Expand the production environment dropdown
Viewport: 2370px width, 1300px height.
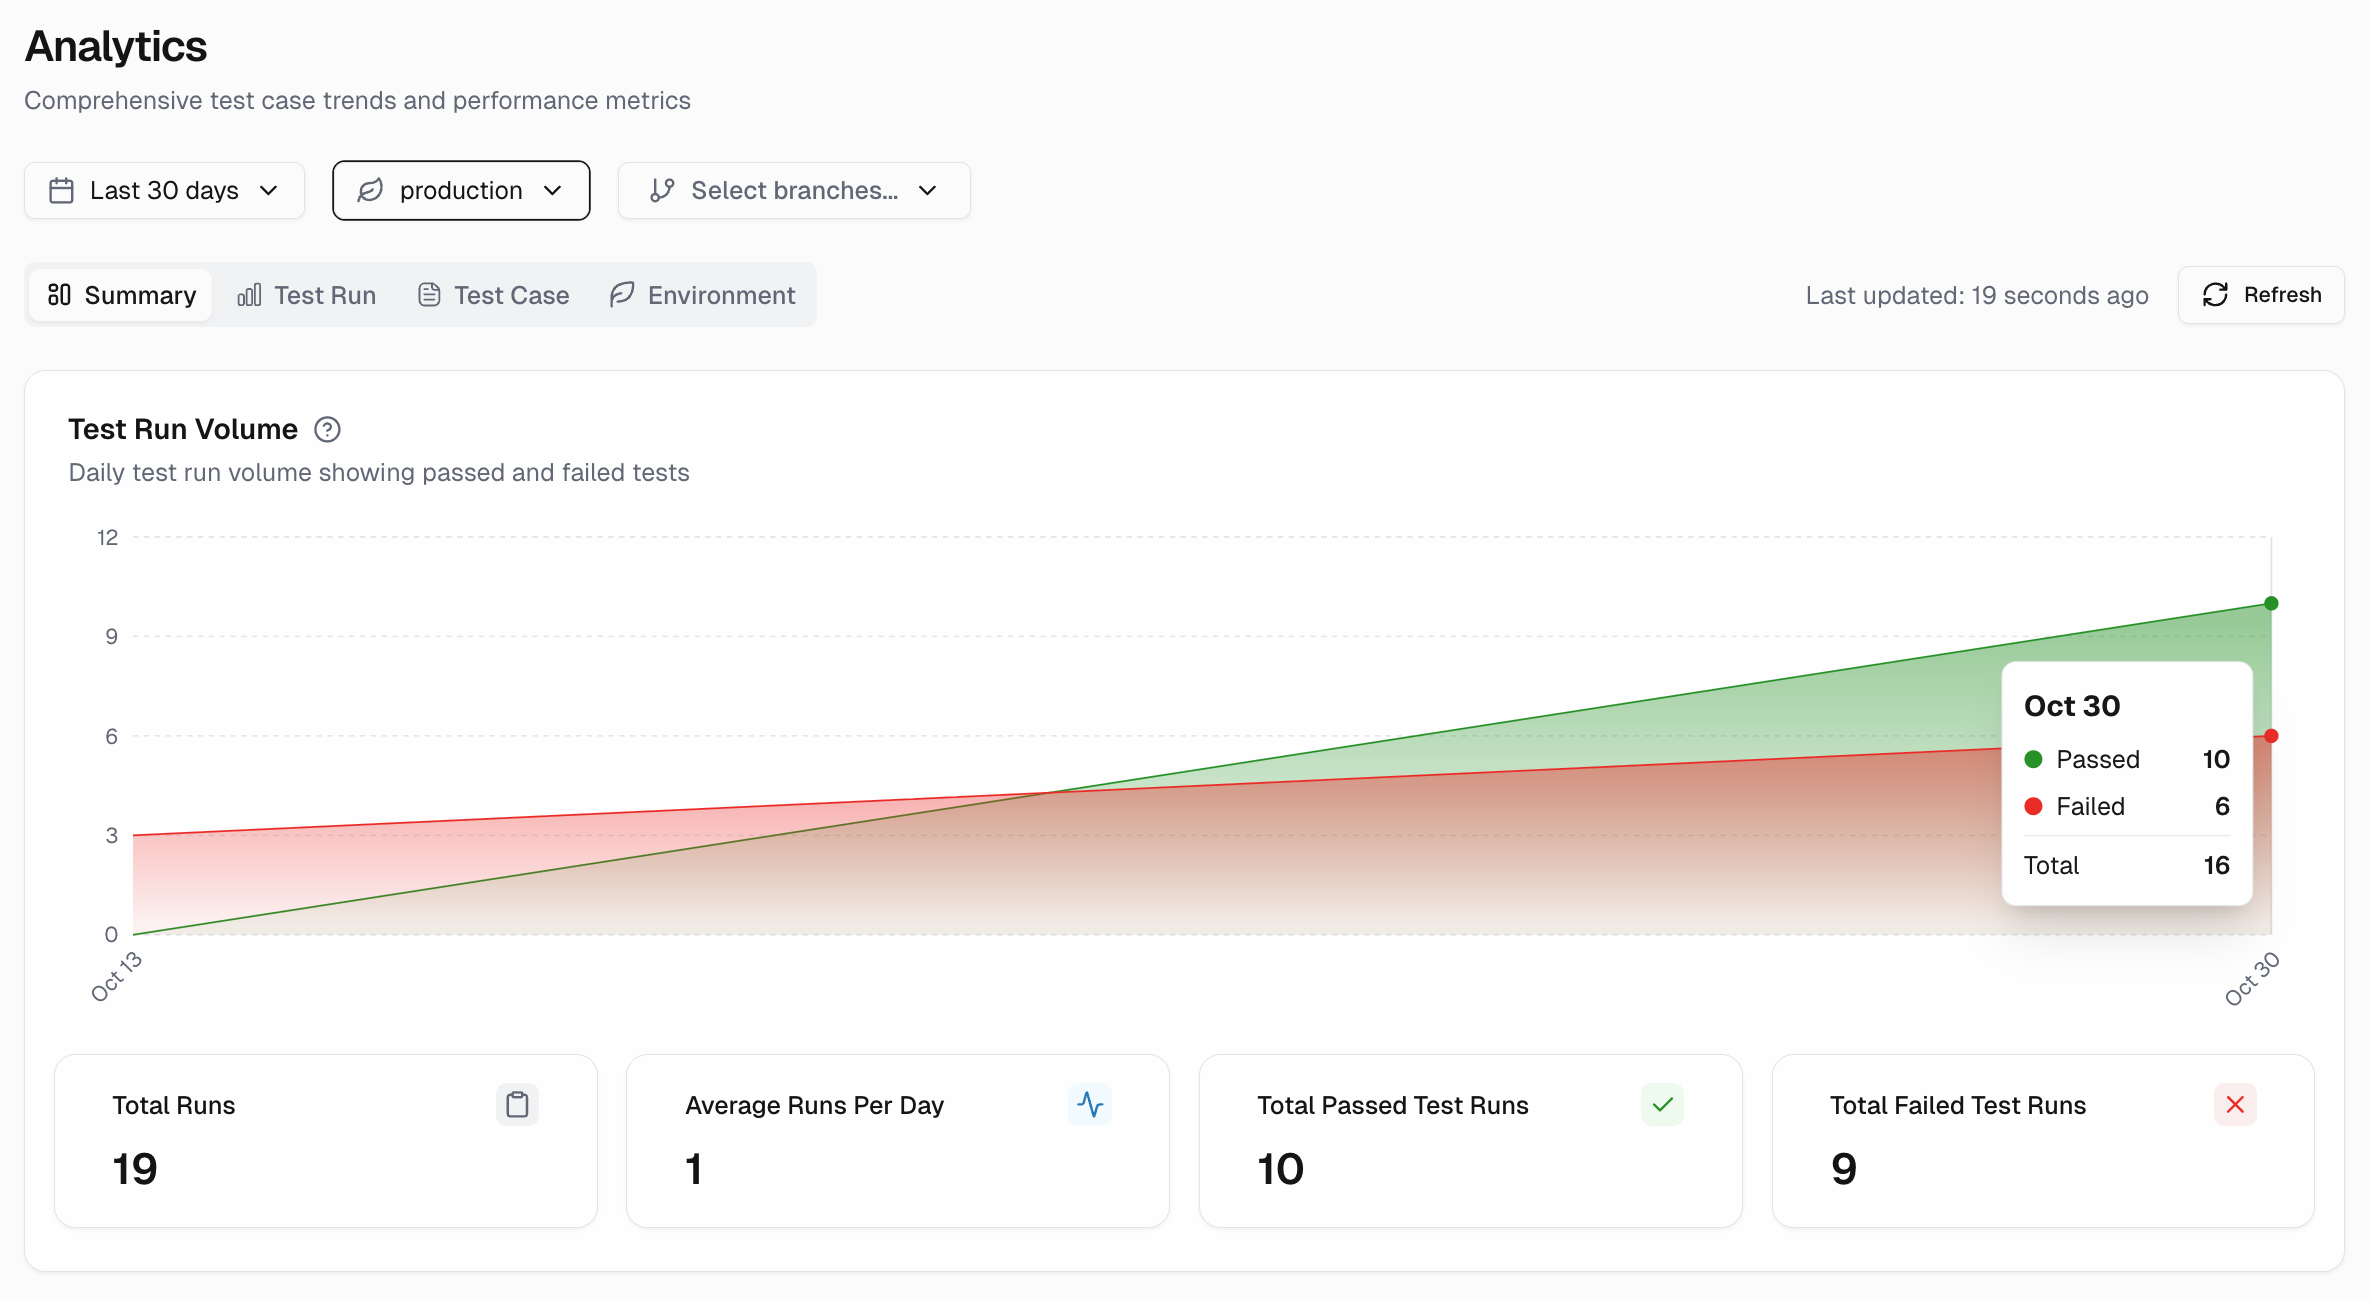[461, 190]
